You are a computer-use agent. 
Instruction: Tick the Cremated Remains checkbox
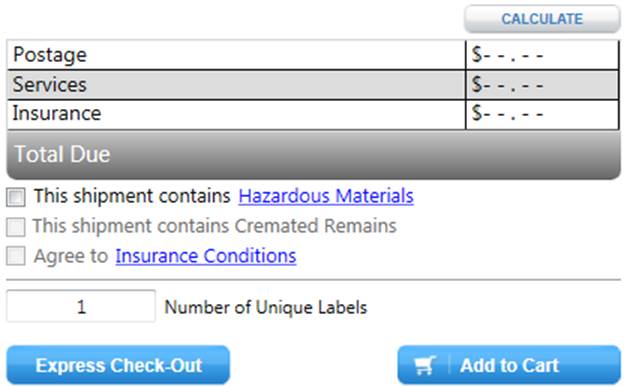point(16,227)
